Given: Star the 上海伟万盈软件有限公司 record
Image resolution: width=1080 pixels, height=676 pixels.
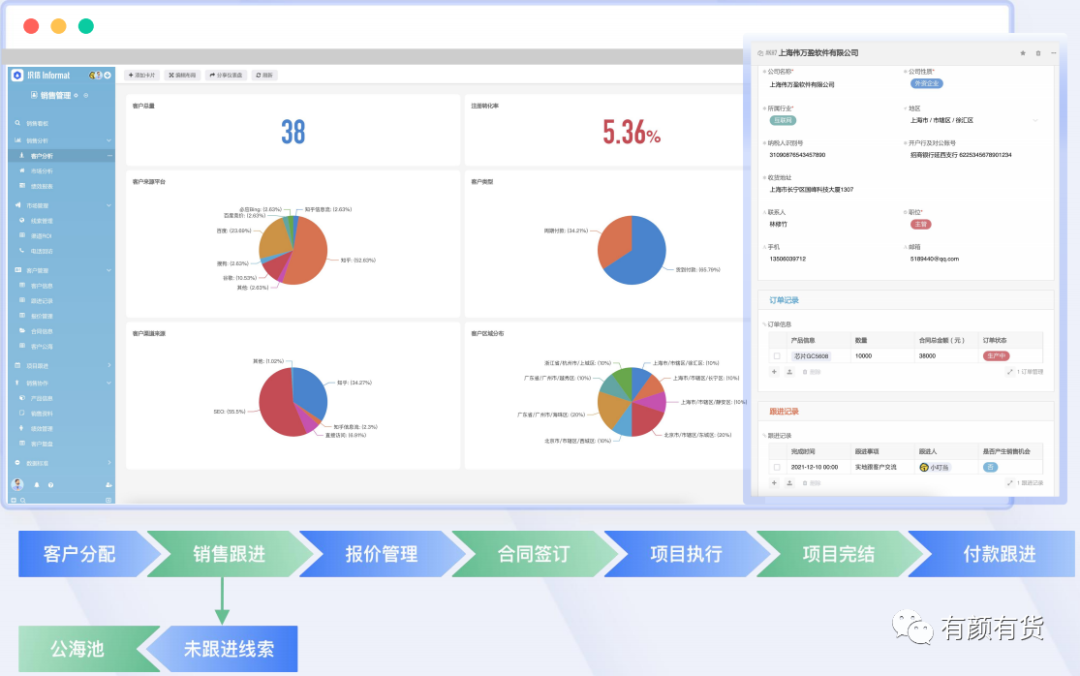Looking at the screenshot, I should click(1023, 53).
